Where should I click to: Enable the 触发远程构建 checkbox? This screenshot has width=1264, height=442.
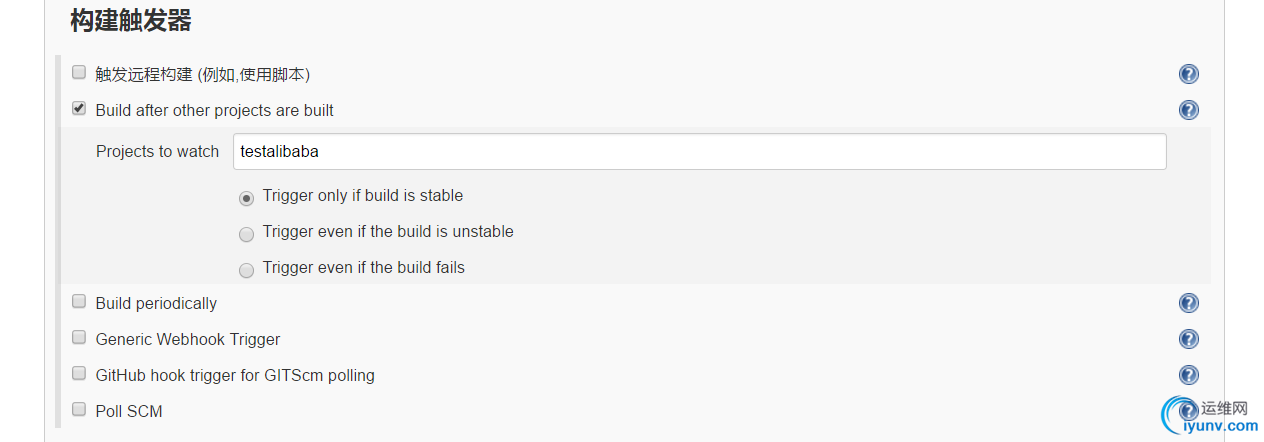pyautogui.click(x=79, y=72)
